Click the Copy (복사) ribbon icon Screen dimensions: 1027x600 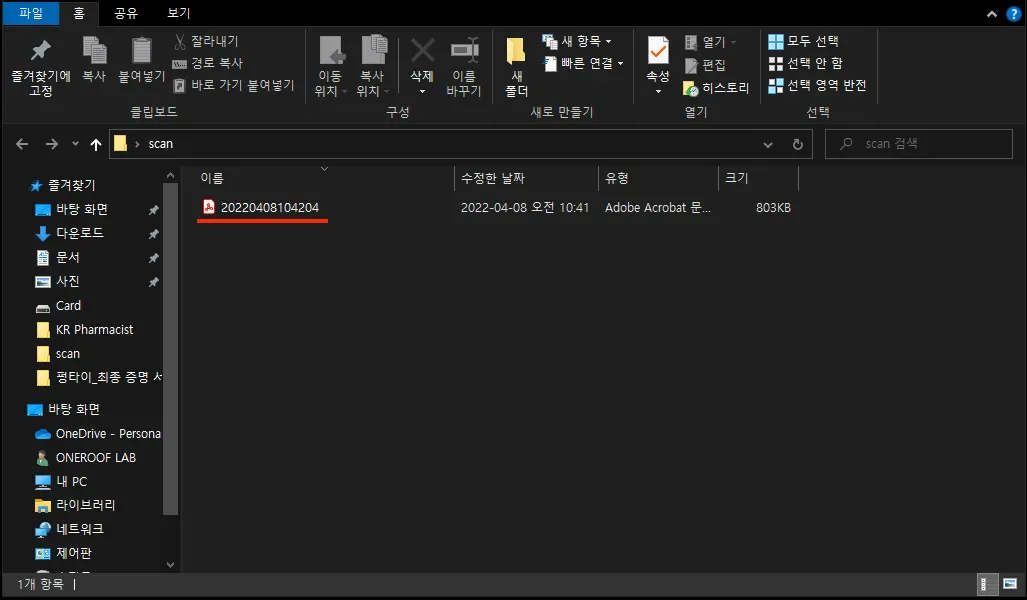tap(94, 50)
